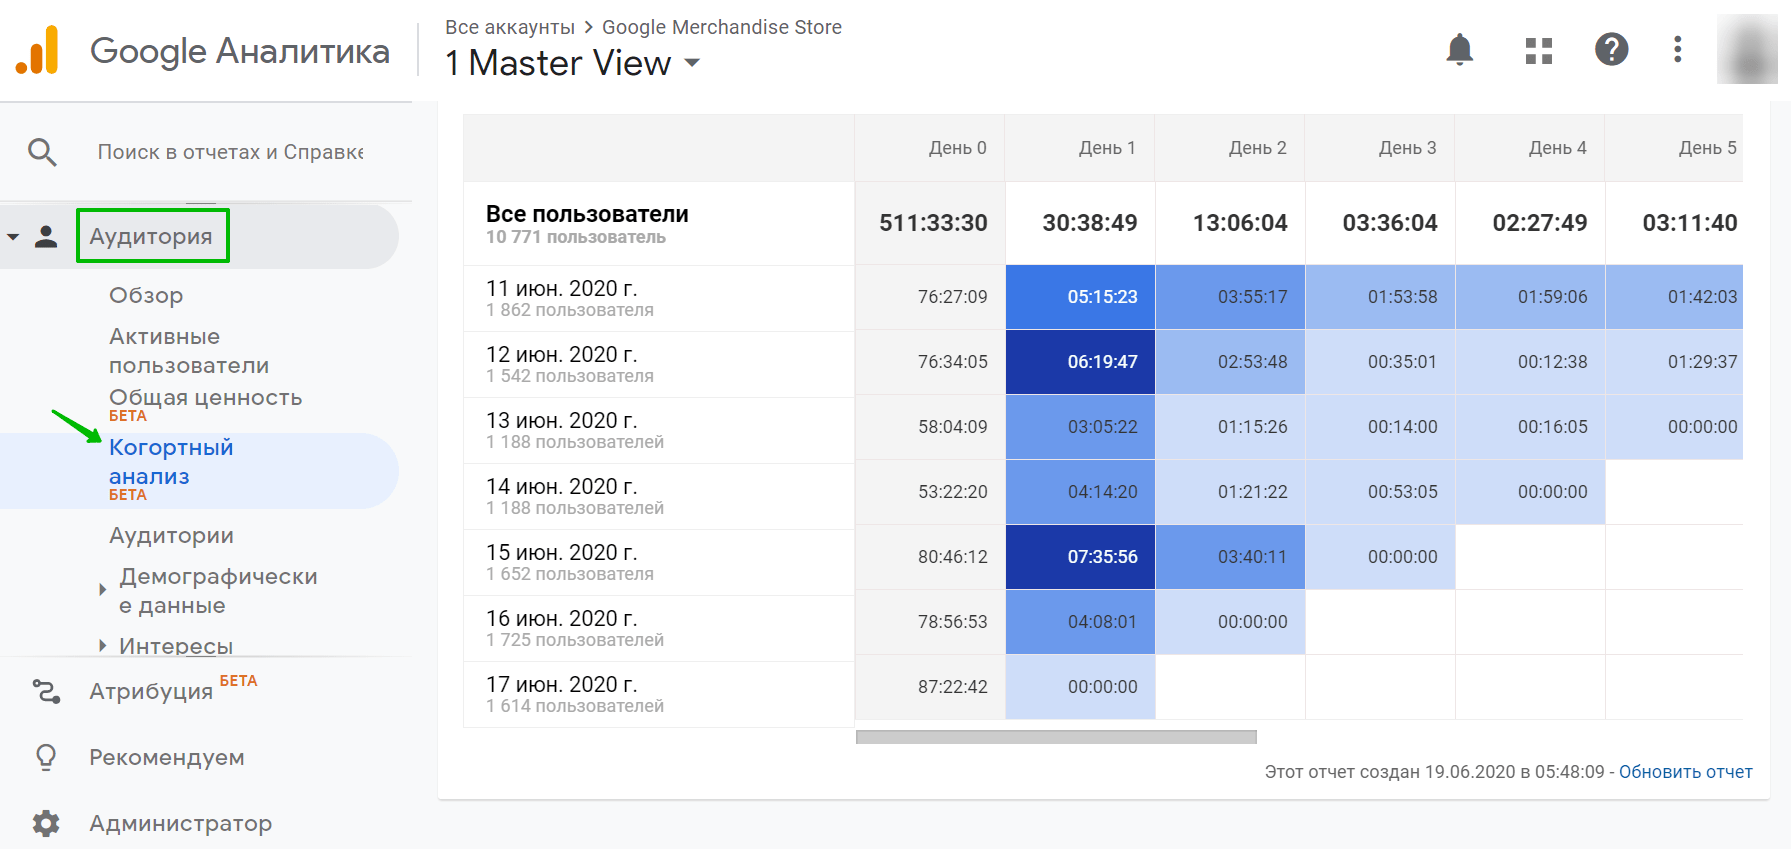
Task: Click the search reports and help field
Action: [230, 152]
